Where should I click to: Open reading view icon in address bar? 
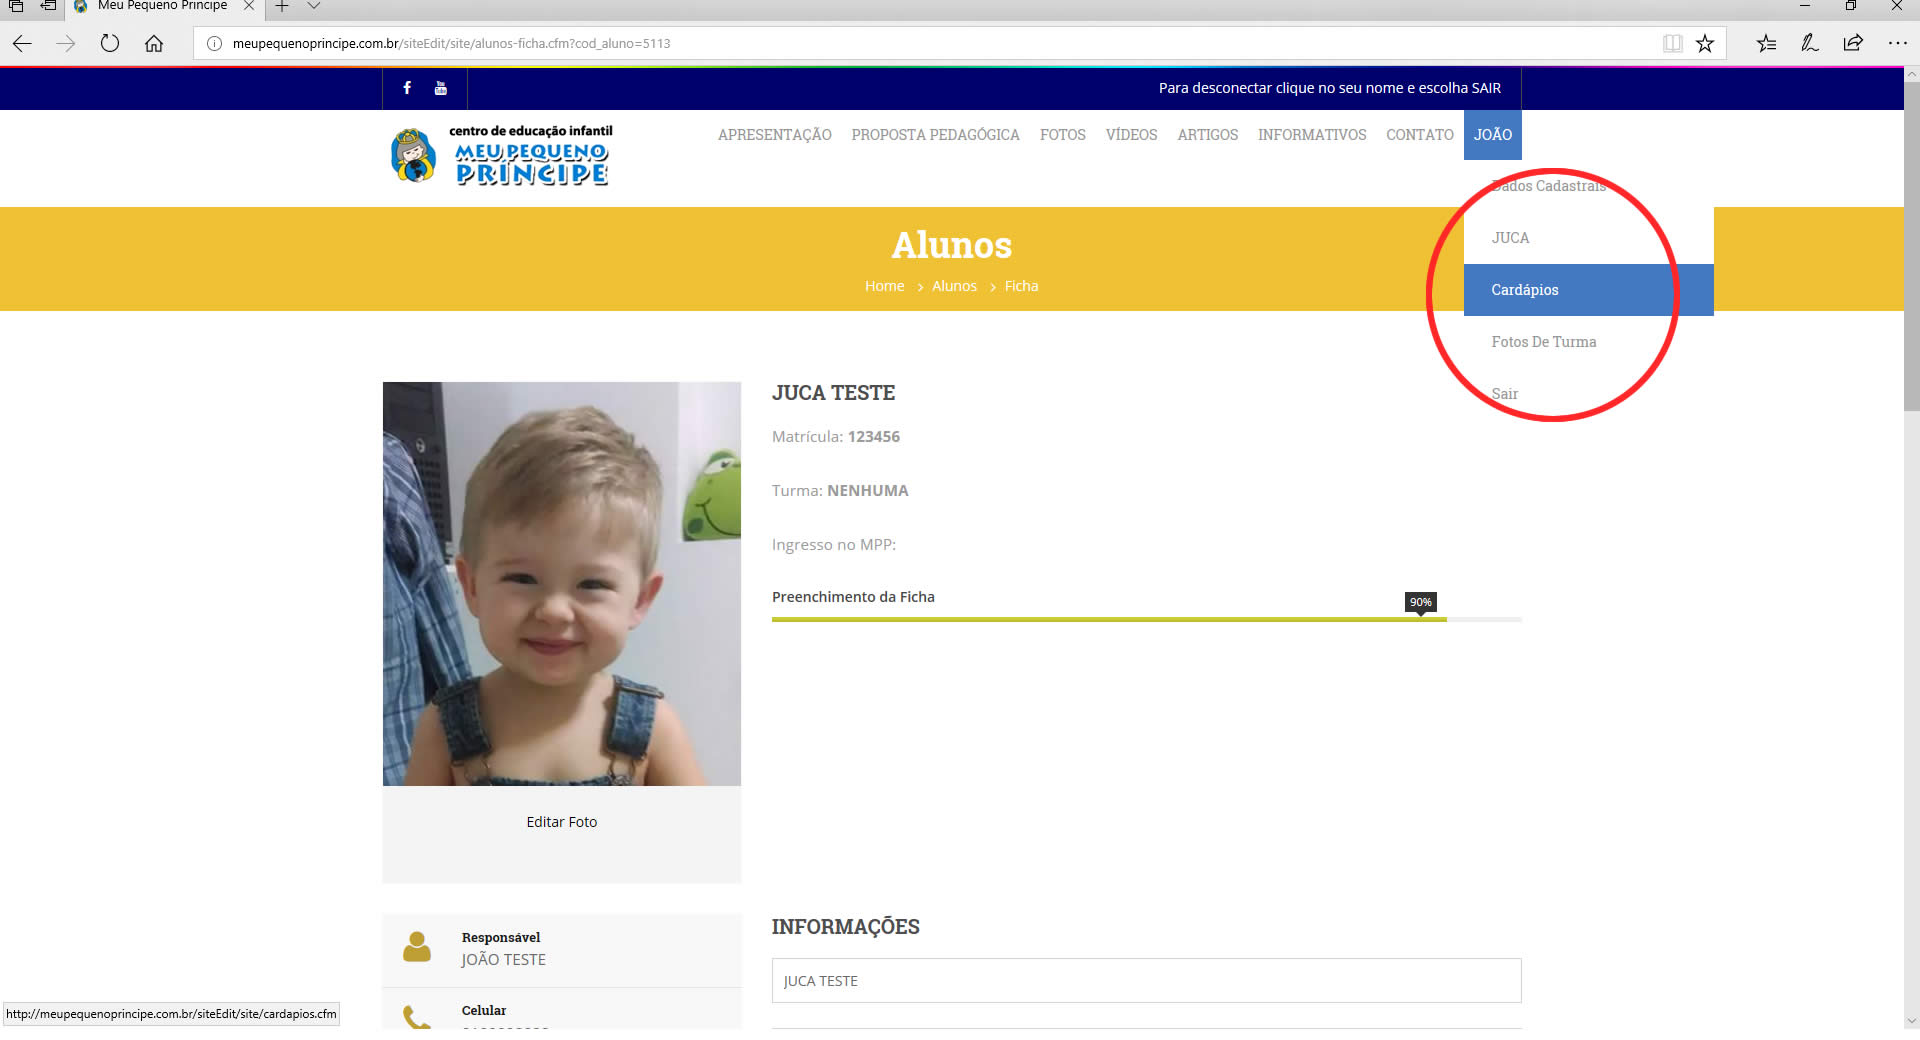[x=1672, y=43]
